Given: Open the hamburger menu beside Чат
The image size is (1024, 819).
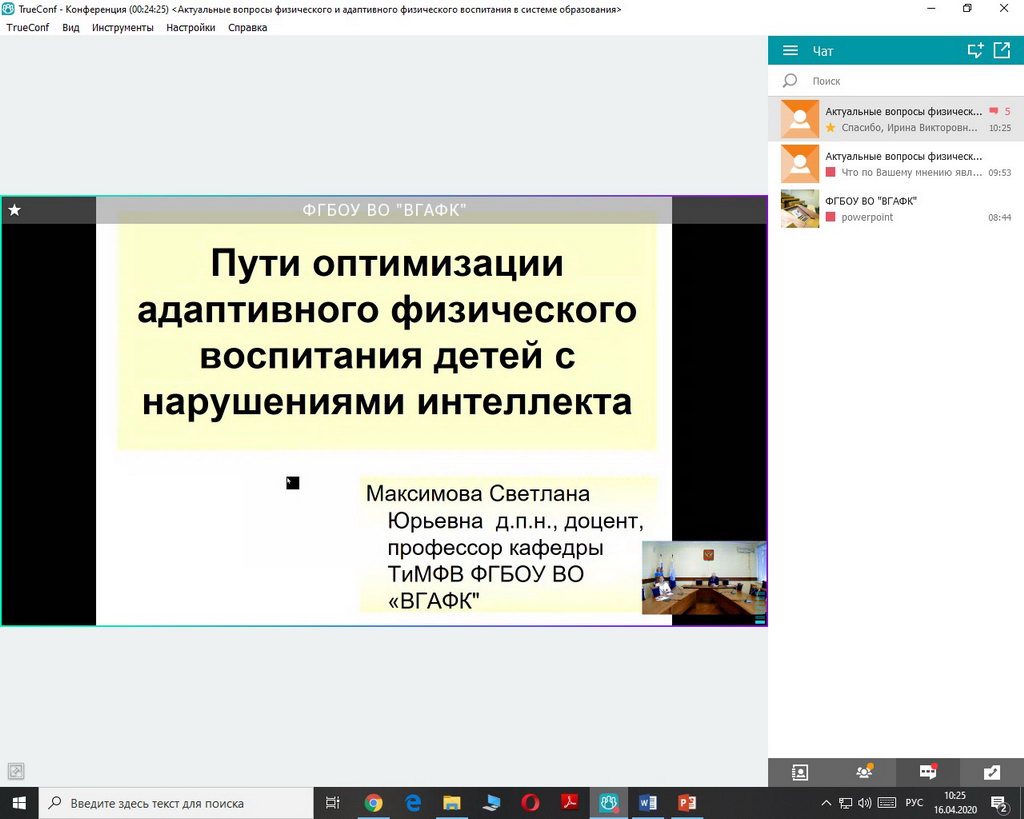Looking at the screenshot, I should [790, 51].
